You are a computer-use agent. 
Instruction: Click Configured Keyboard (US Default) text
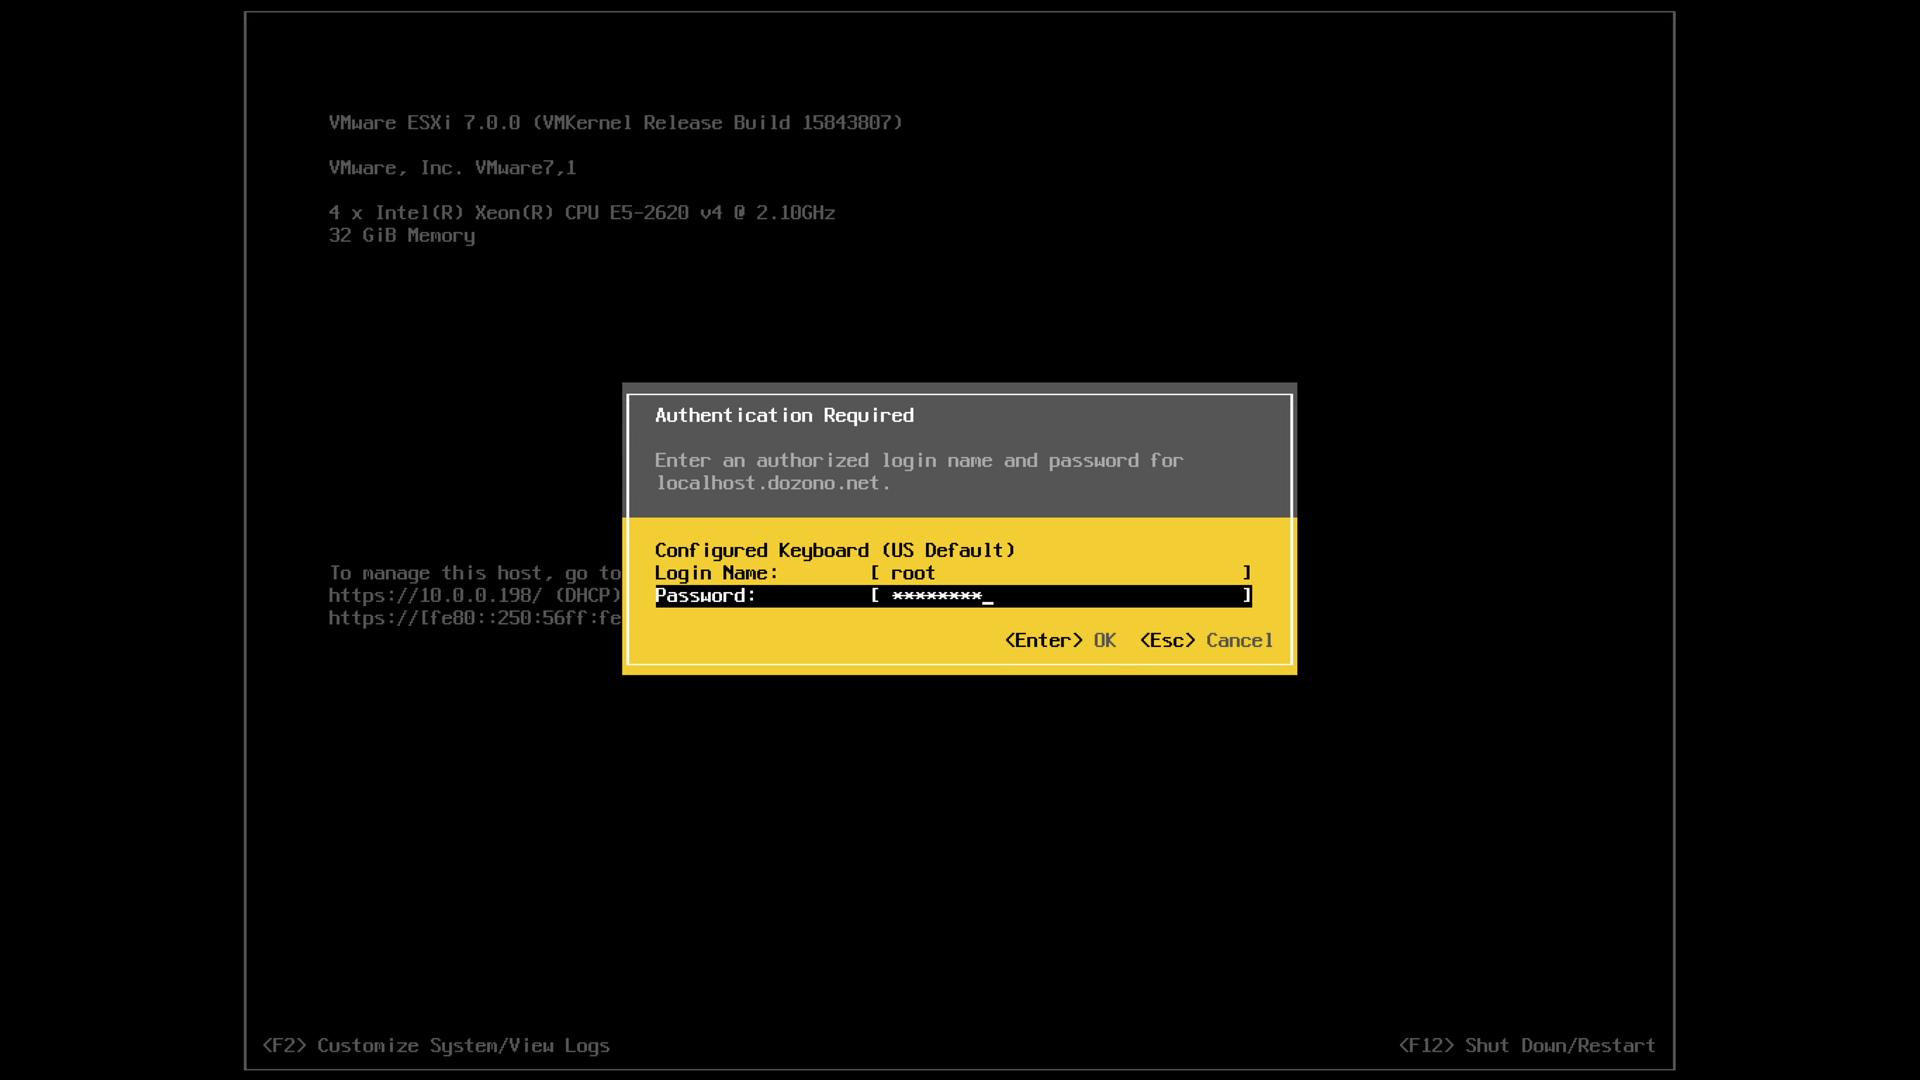click(x=835, y=551)
